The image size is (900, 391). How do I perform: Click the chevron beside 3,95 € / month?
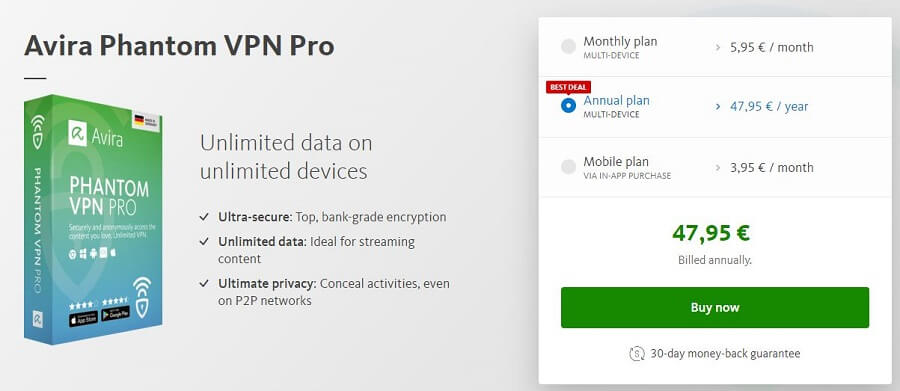click(x=718, y=168)
